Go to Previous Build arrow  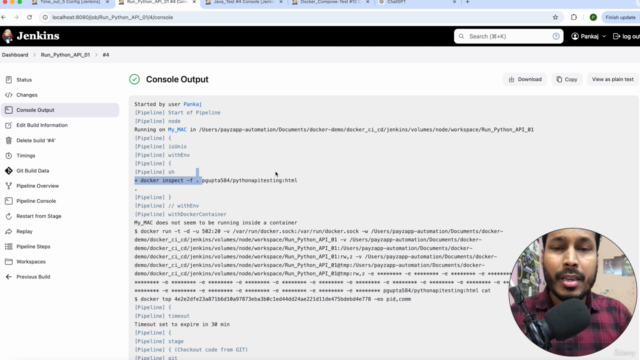click(9, 277)
